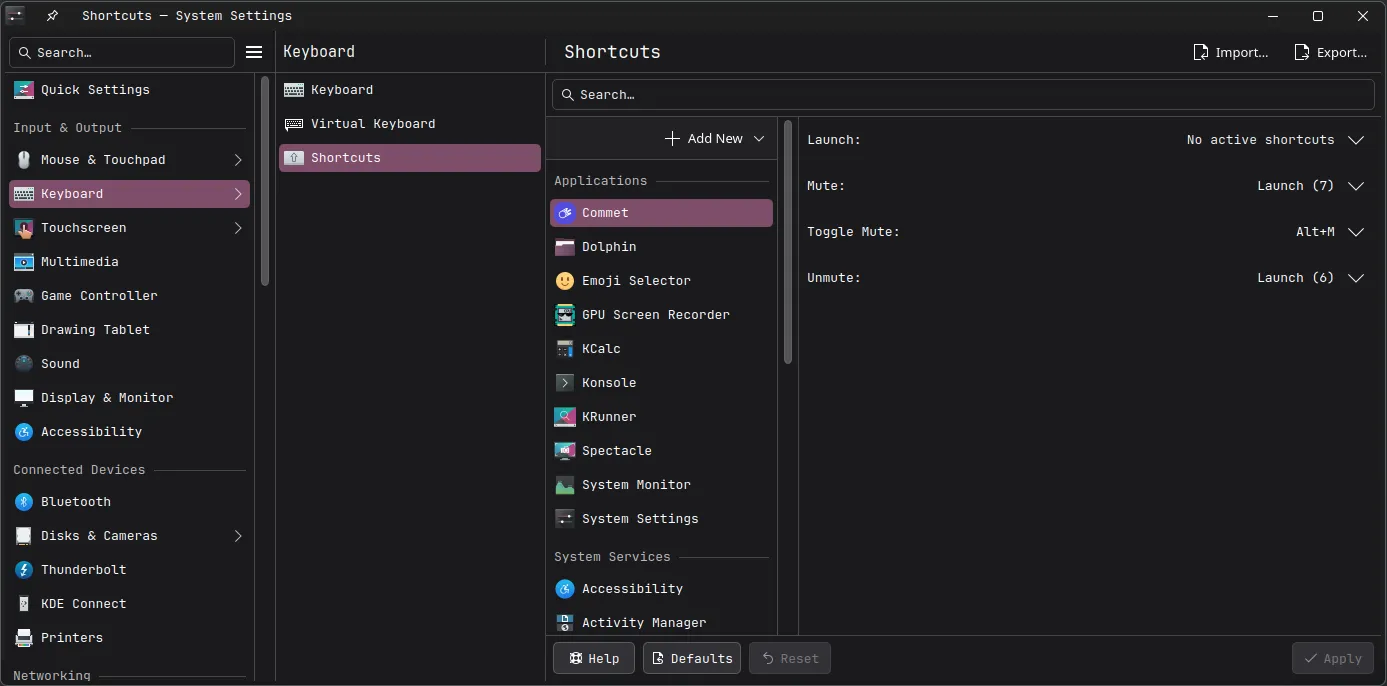Select Activity Manager under System Services
This screenshot has width=1387, height=686.
coord(642,622)
